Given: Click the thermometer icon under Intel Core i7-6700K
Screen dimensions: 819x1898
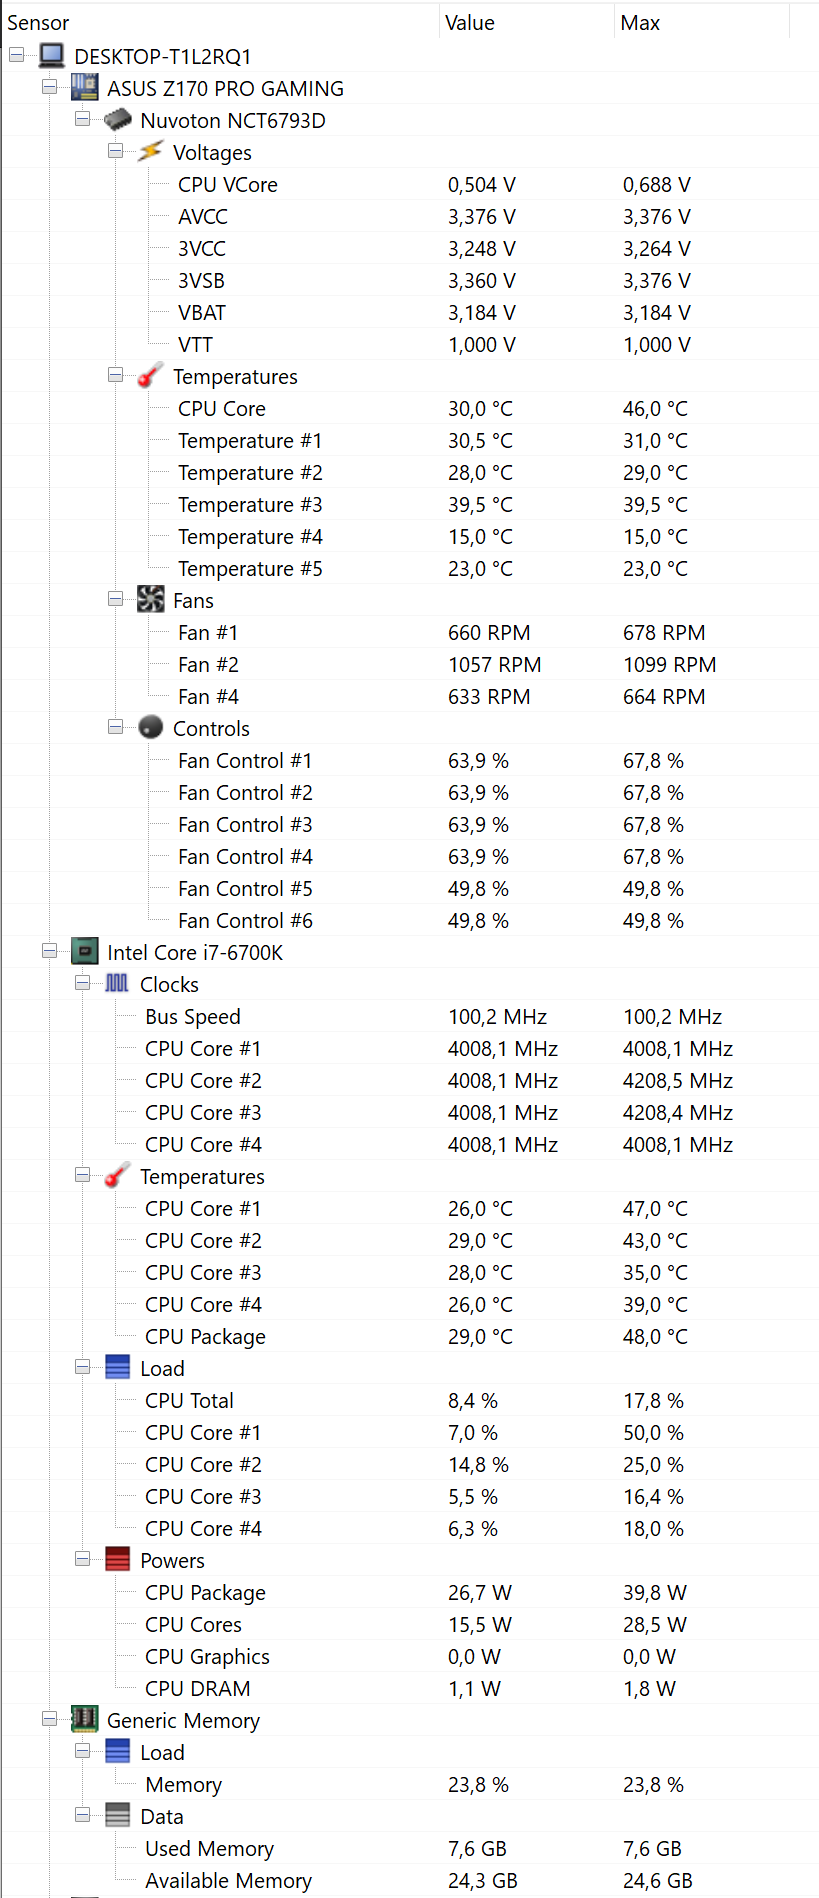Looking at the screenshot, I should tap(117, 1176).
